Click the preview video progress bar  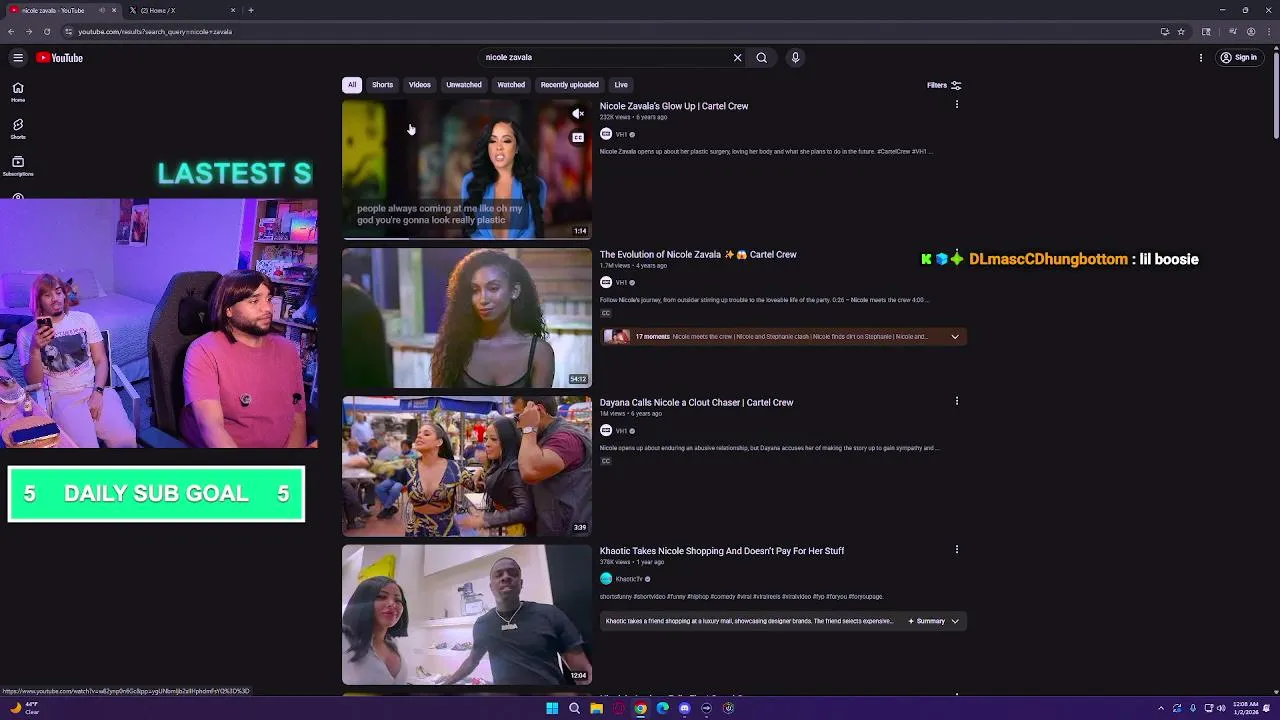tap(467, 238)
